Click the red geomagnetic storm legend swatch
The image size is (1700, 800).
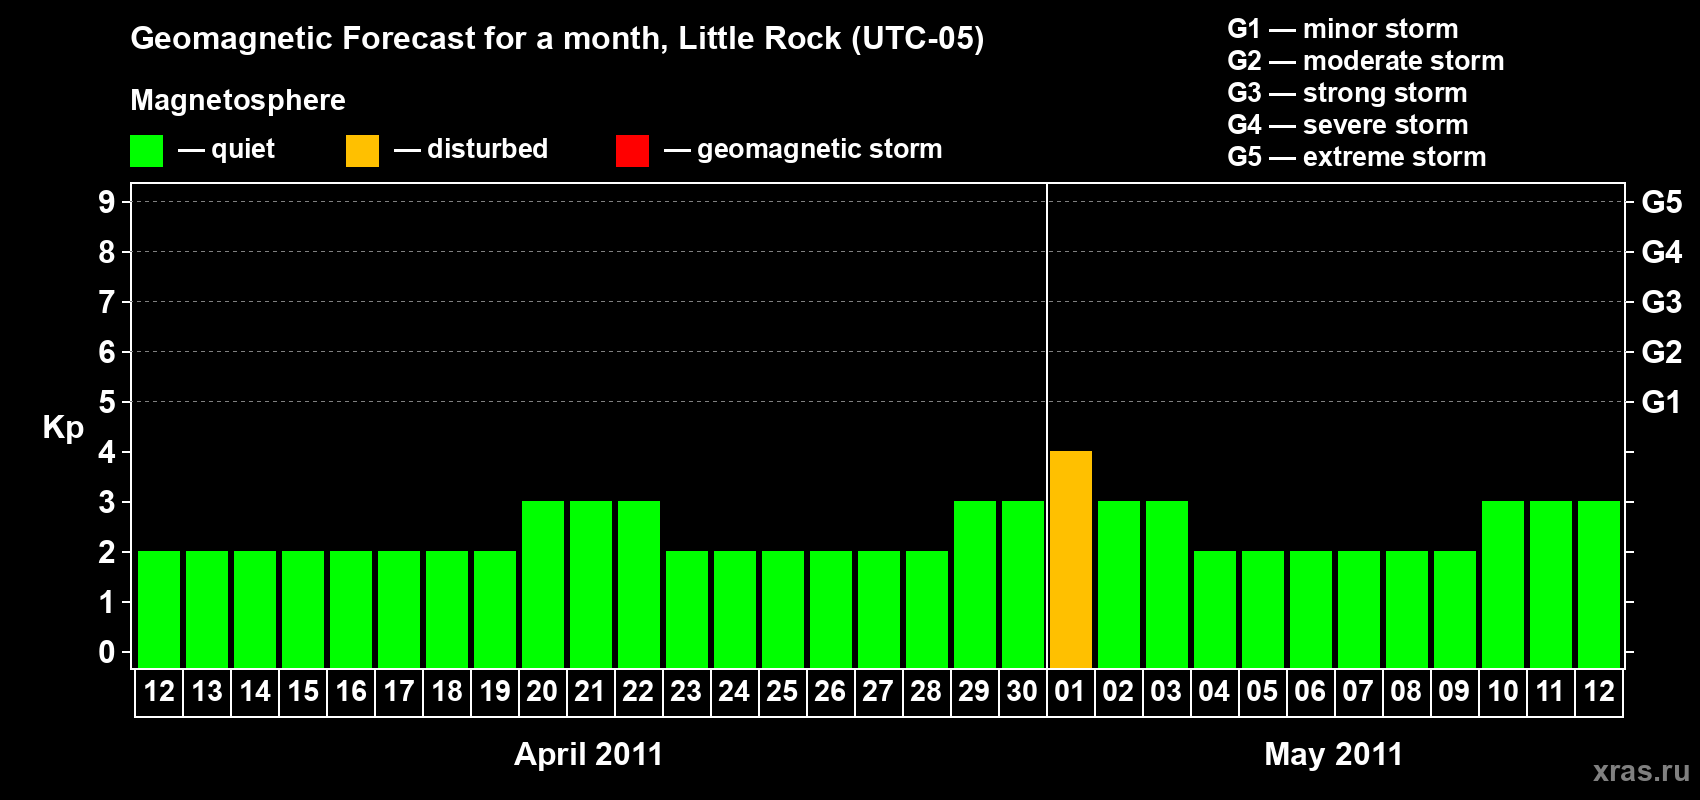[x=632, y=151]
